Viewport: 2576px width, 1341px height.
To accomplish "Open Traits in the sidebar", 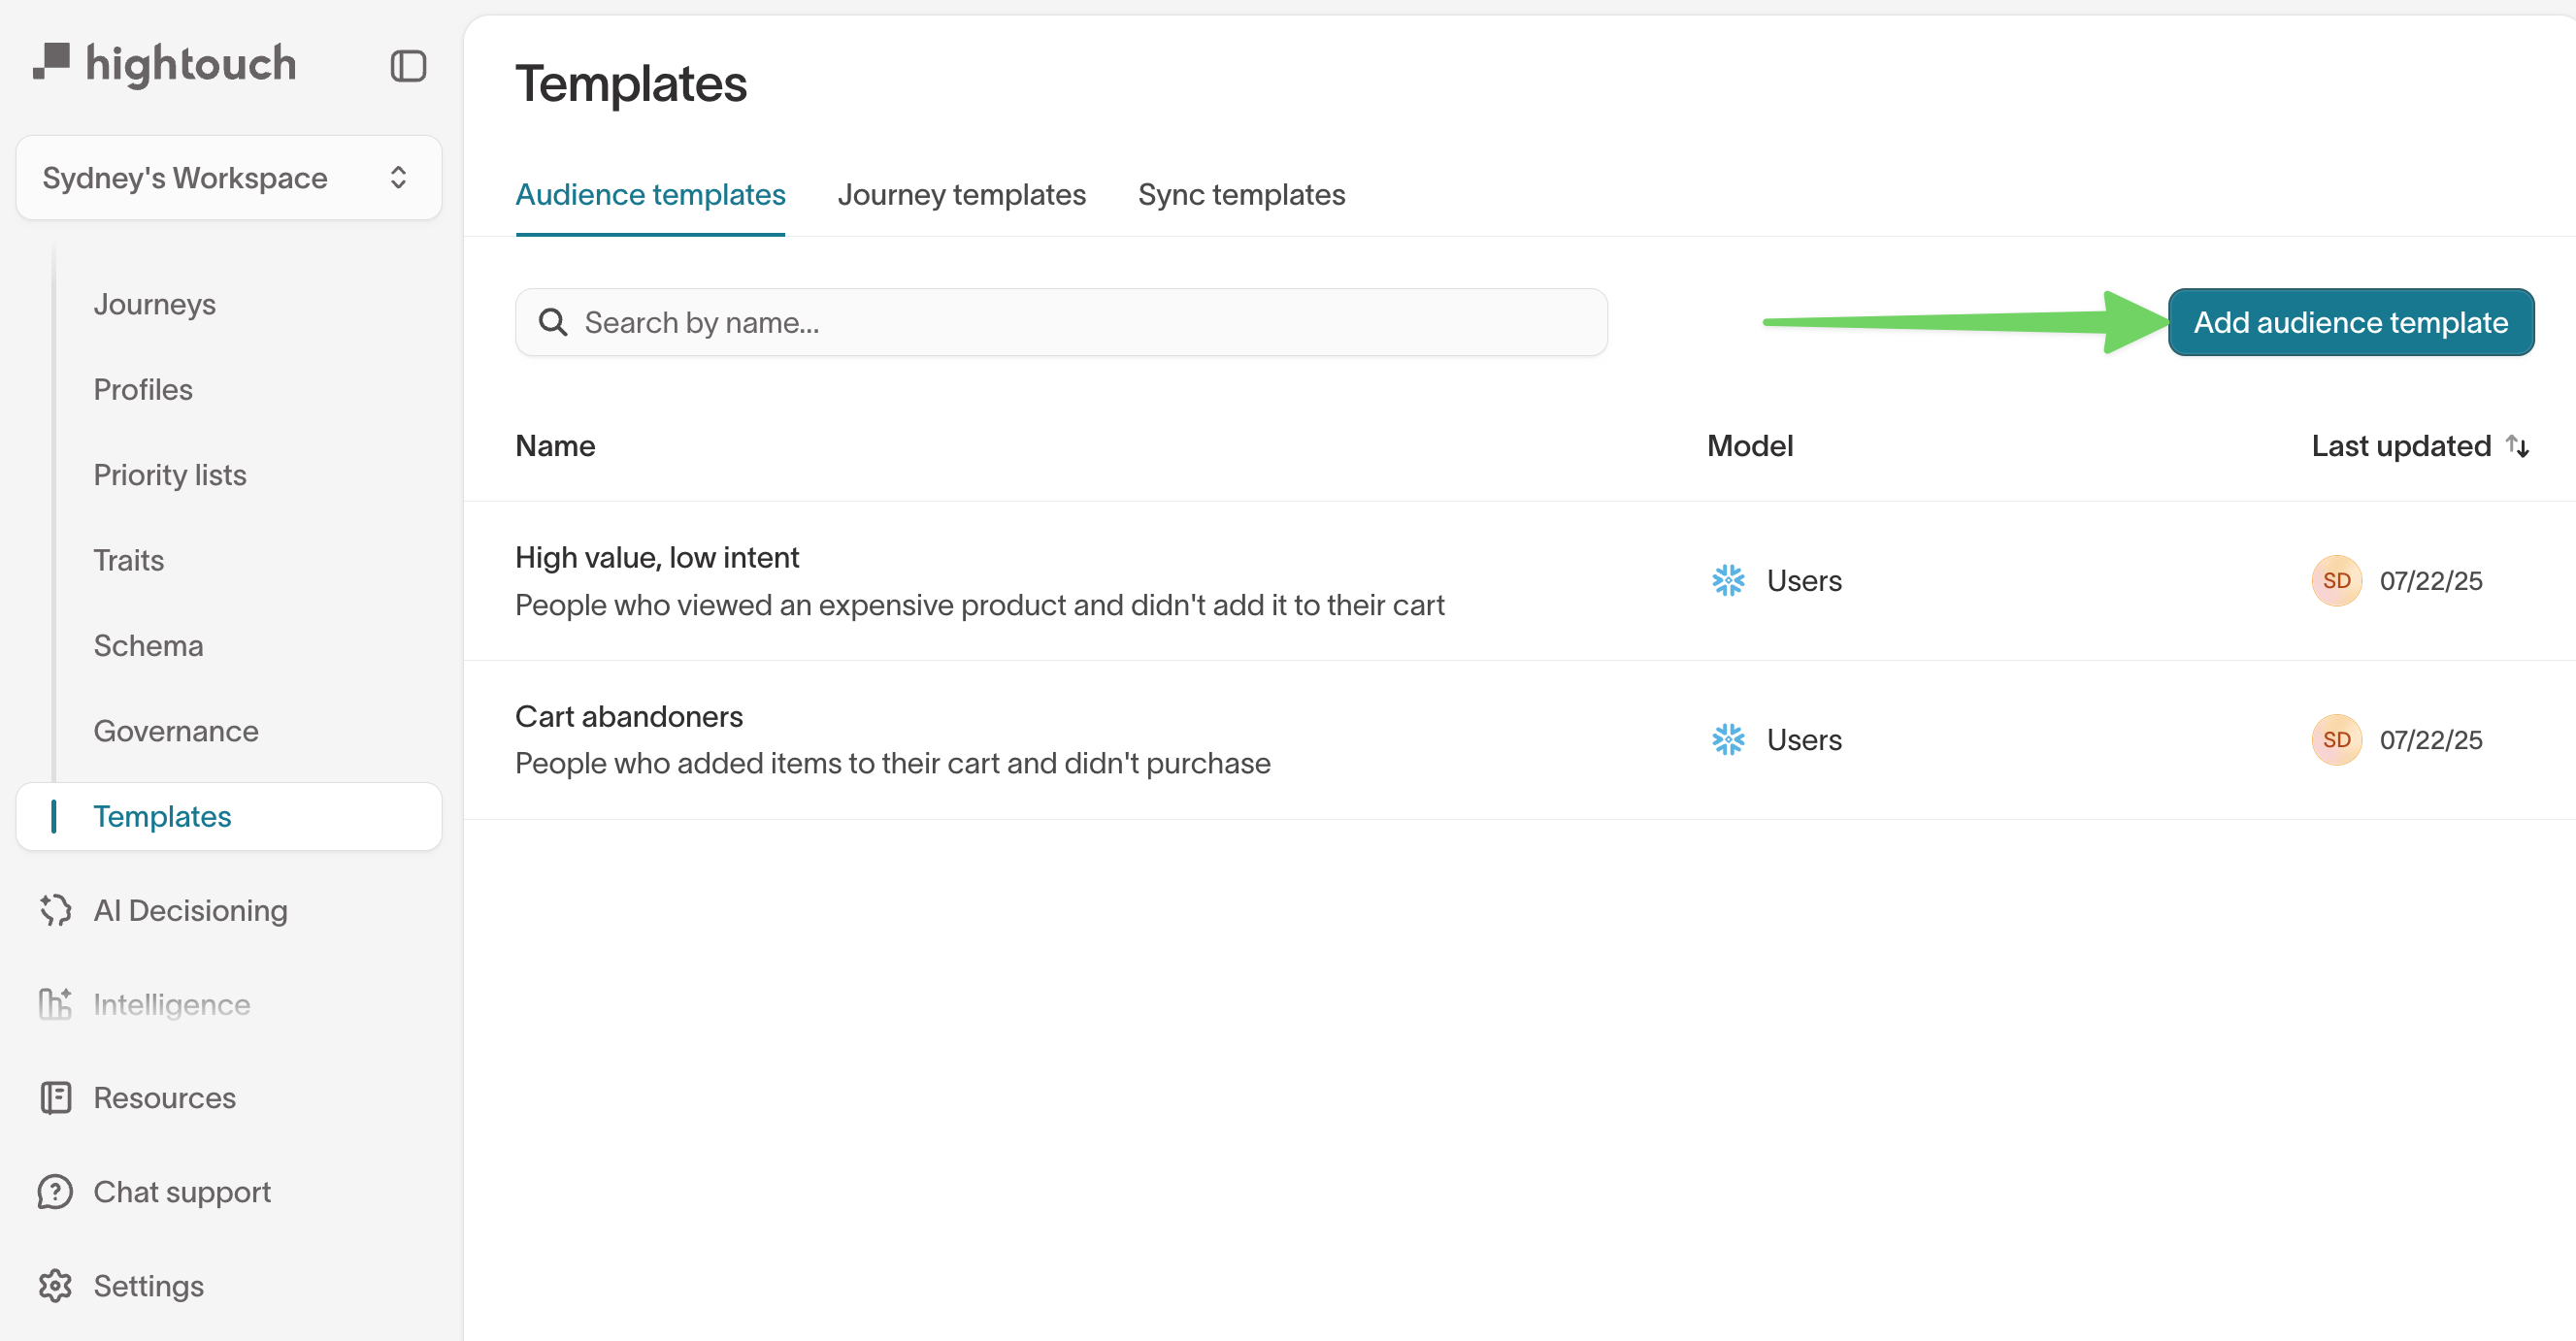I will coord(129,560).
